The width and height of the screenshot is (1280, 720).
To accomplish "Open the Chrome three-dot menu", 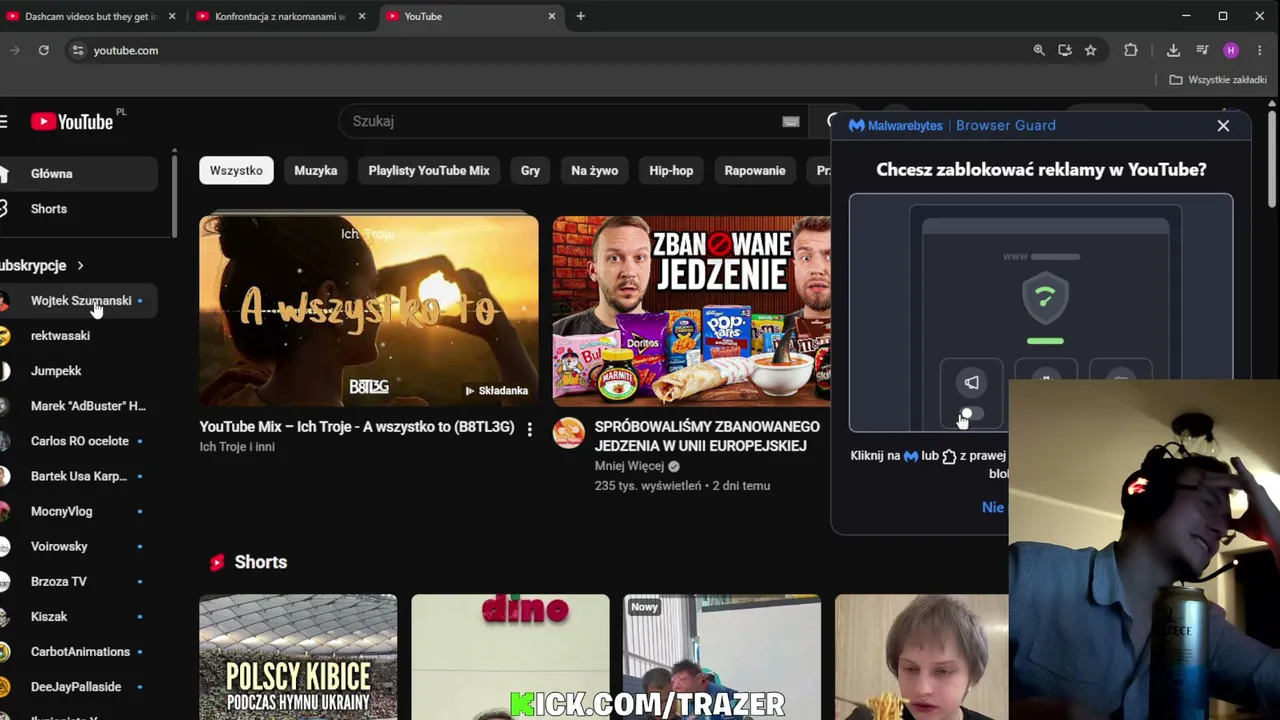I will coord(1259,50).
